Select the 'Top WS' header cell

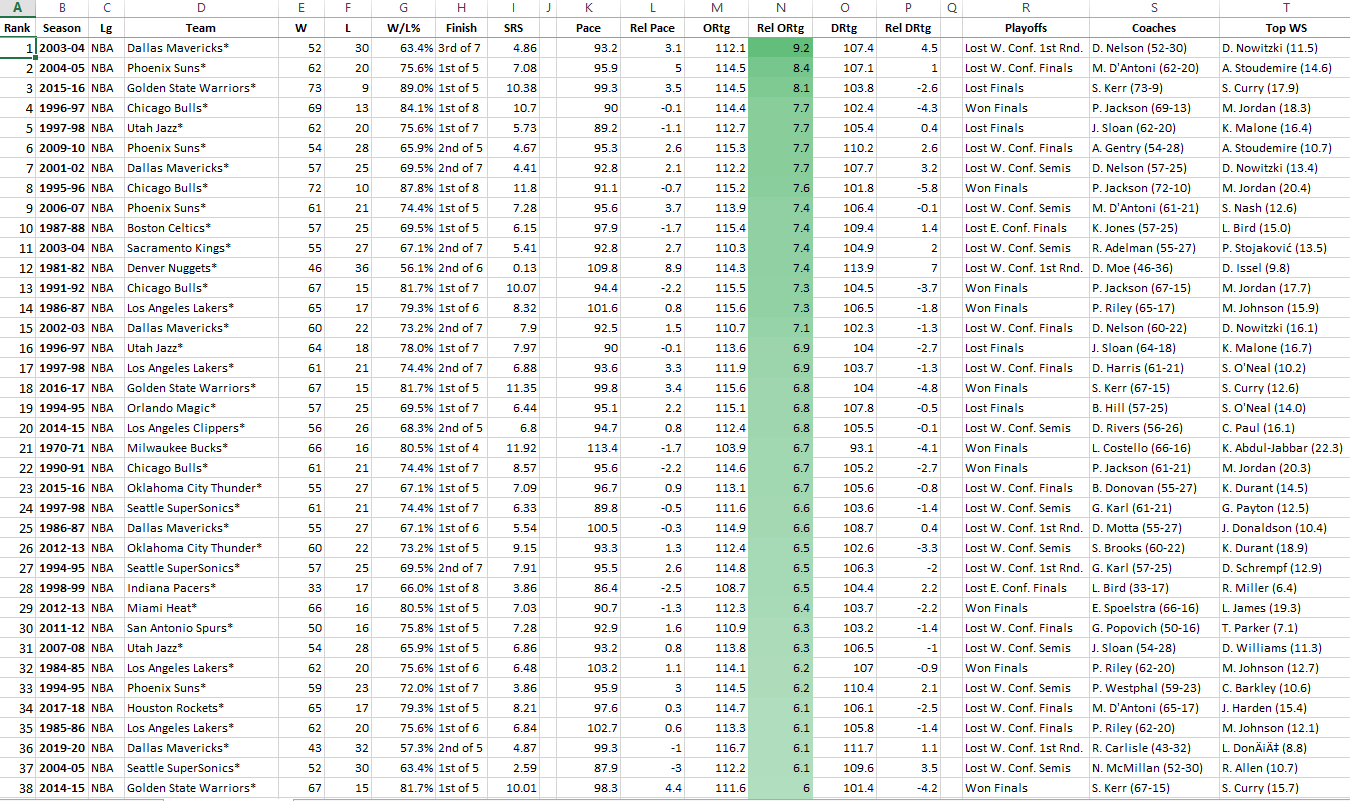pyautogui.click(x=1284, y=28)
